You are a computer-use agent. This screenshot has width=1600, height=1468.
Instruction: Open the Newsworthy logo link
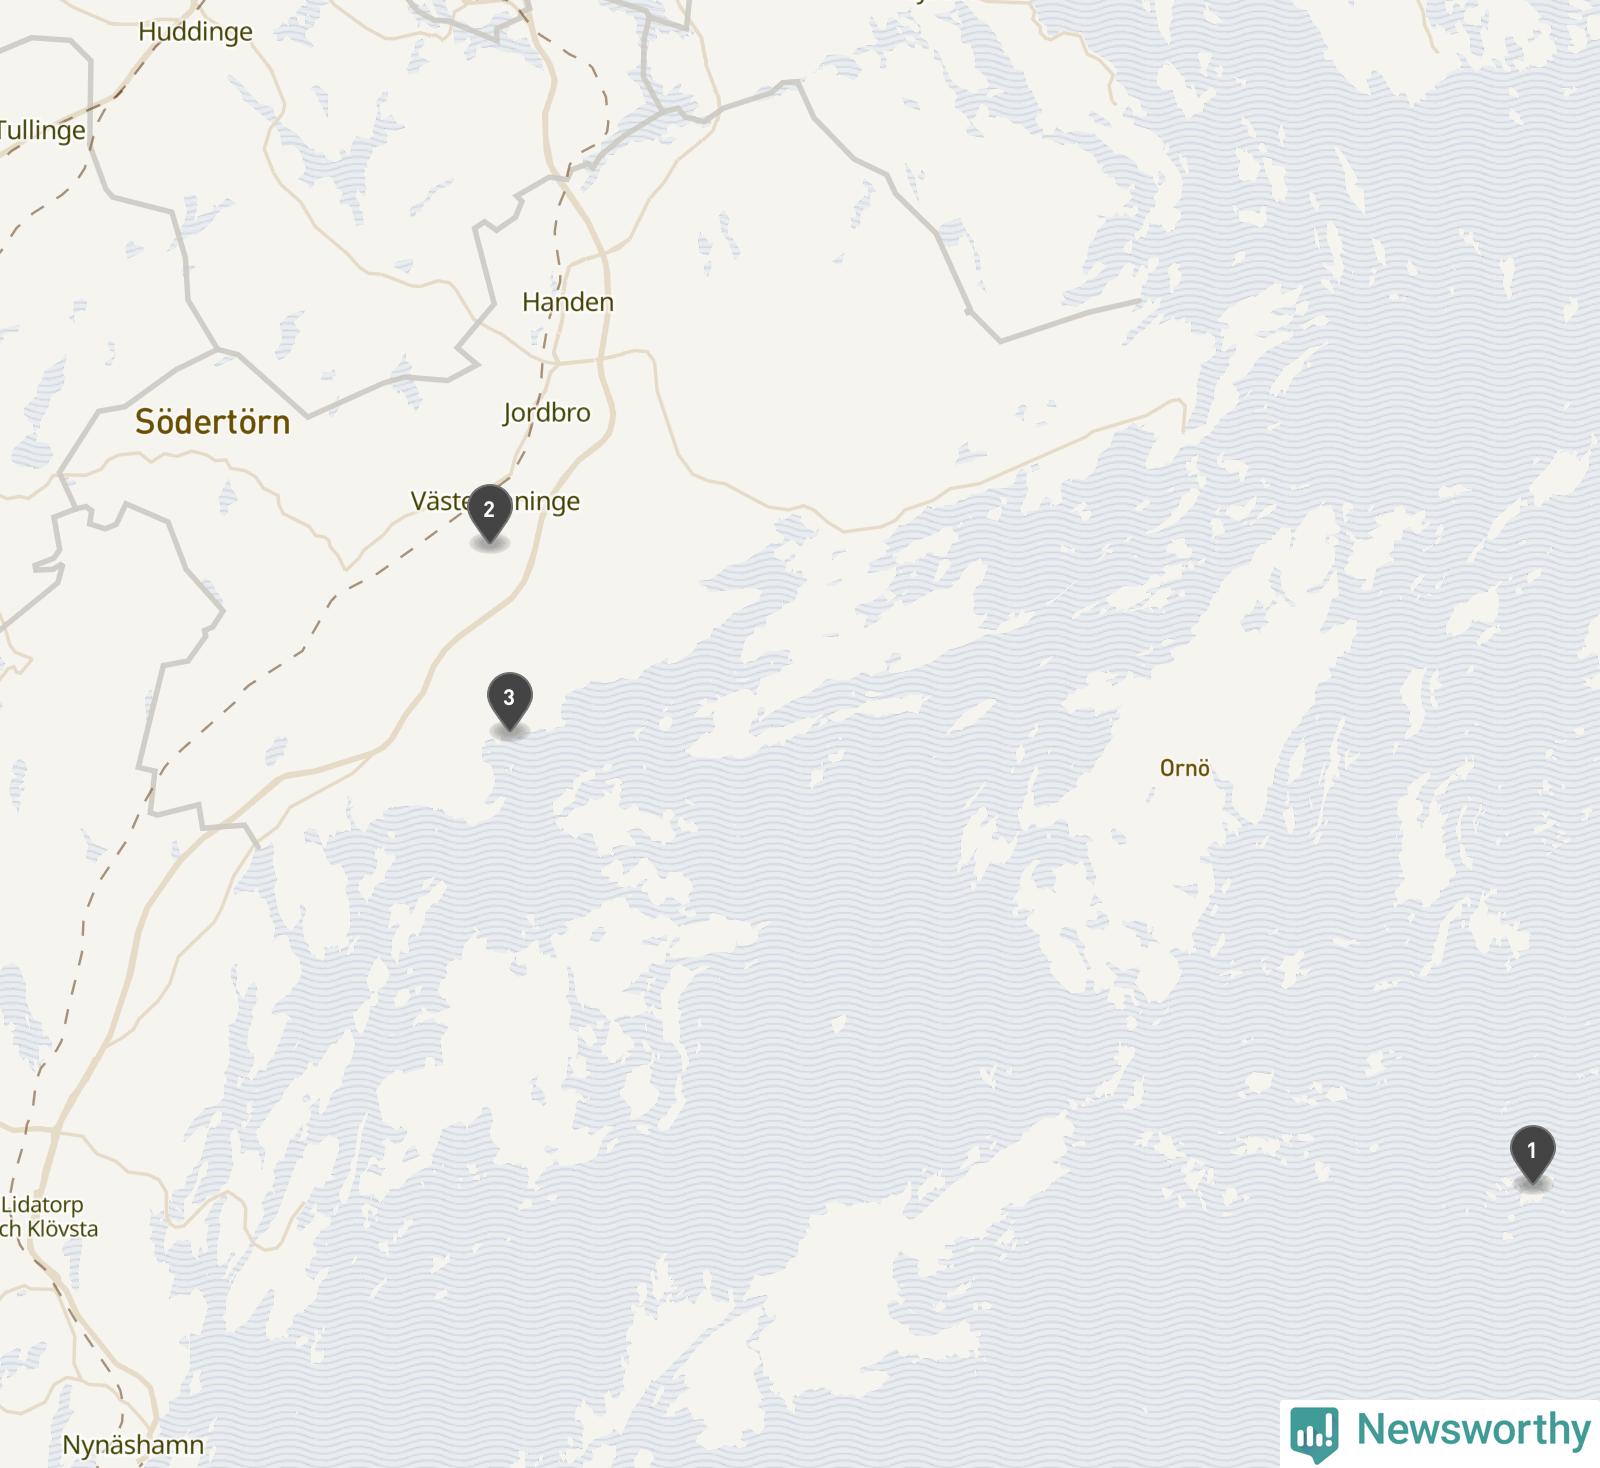[1440, 1432]
